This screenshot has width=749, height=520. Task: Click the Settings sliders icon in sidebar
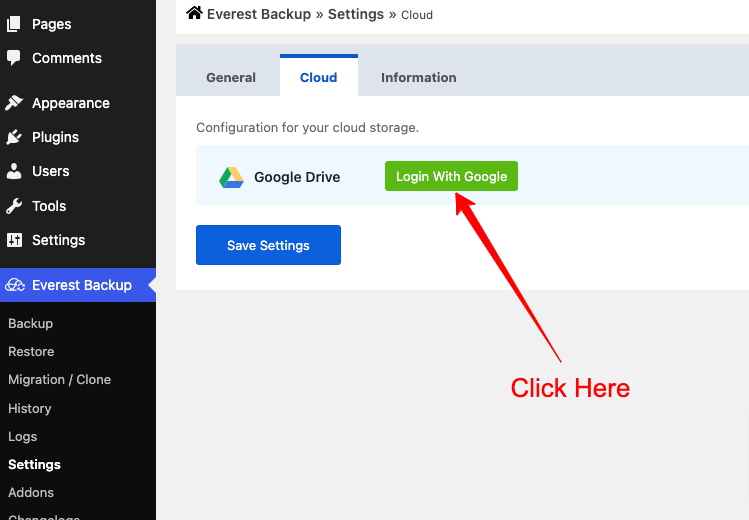(x=14, y=240)
